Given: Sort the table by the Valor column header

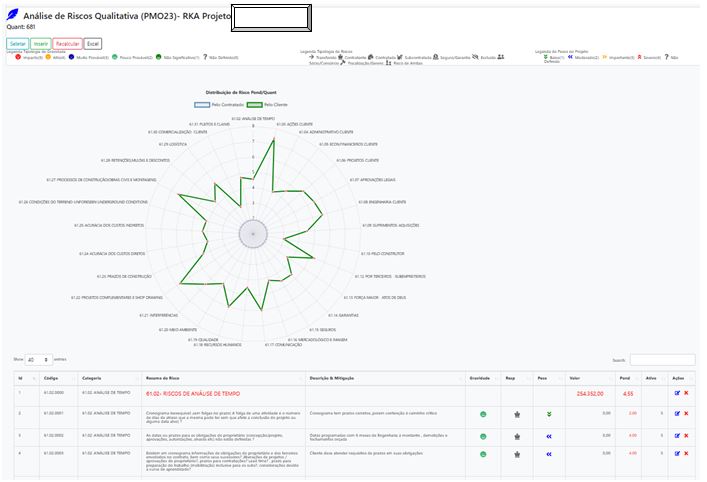Looking at the screenshot, I should point(590,378).
